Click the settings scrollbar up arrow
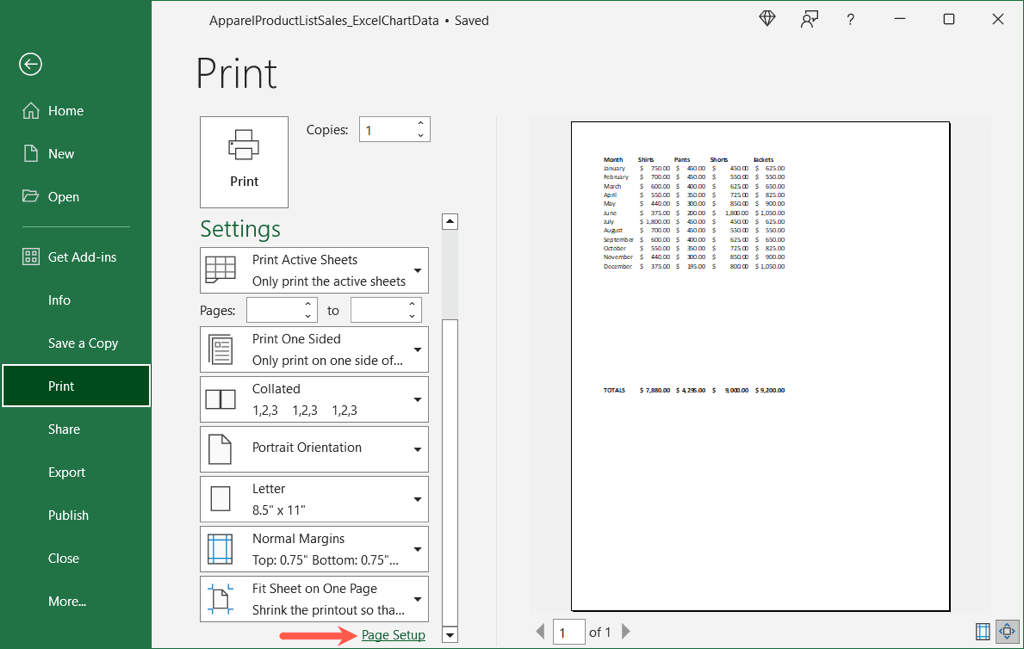Viewport: 1024px width, 649px height. click(450, 221)
